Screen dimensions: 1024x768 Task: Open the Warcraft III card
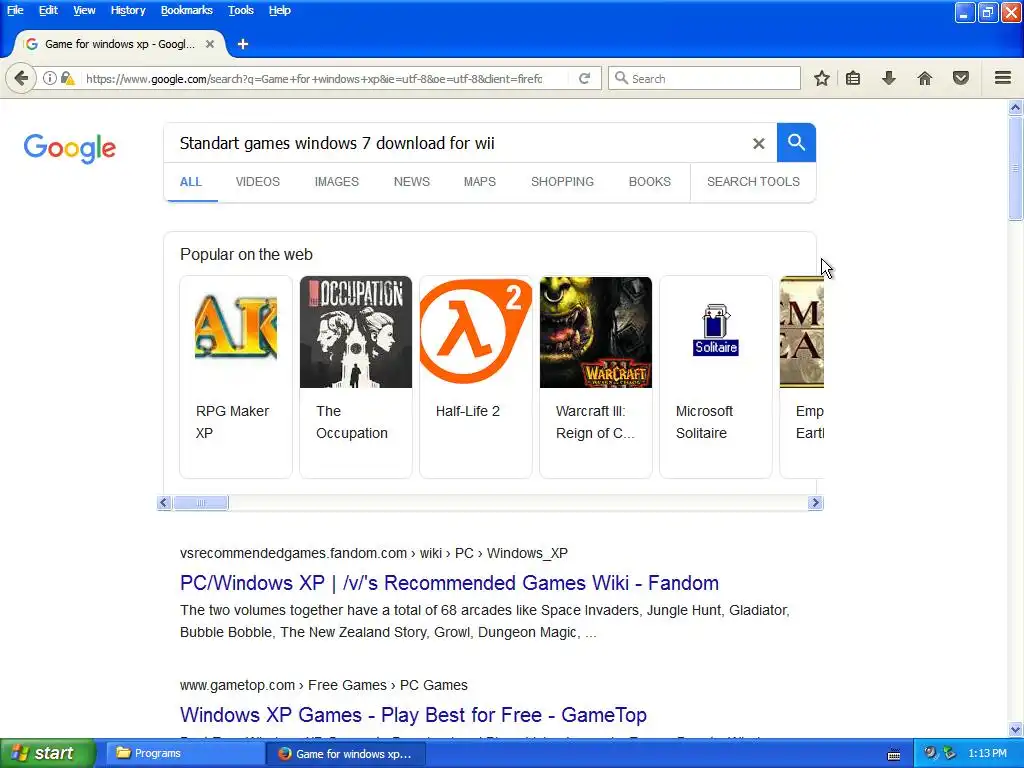pyautogui.click(x=596, y=377)
